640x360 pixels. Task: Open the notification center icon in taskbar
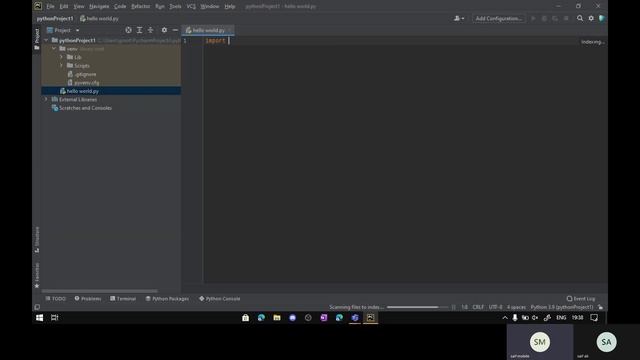click(x=594, y=318)
